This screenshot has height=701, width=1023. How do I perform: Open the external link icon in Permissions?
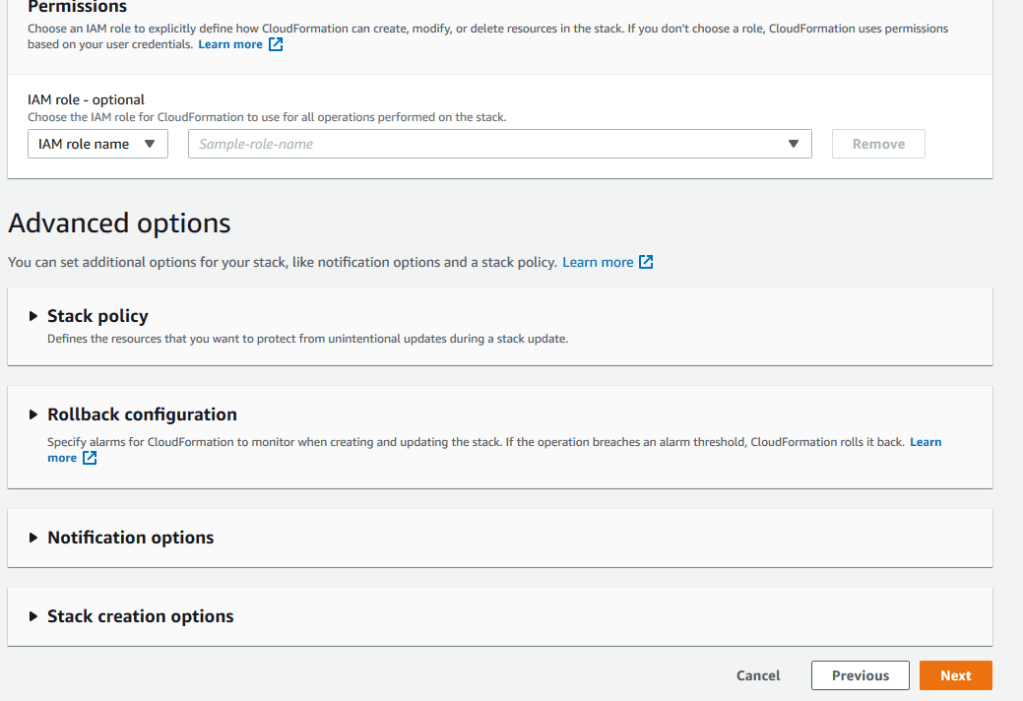tap(276, 45)
